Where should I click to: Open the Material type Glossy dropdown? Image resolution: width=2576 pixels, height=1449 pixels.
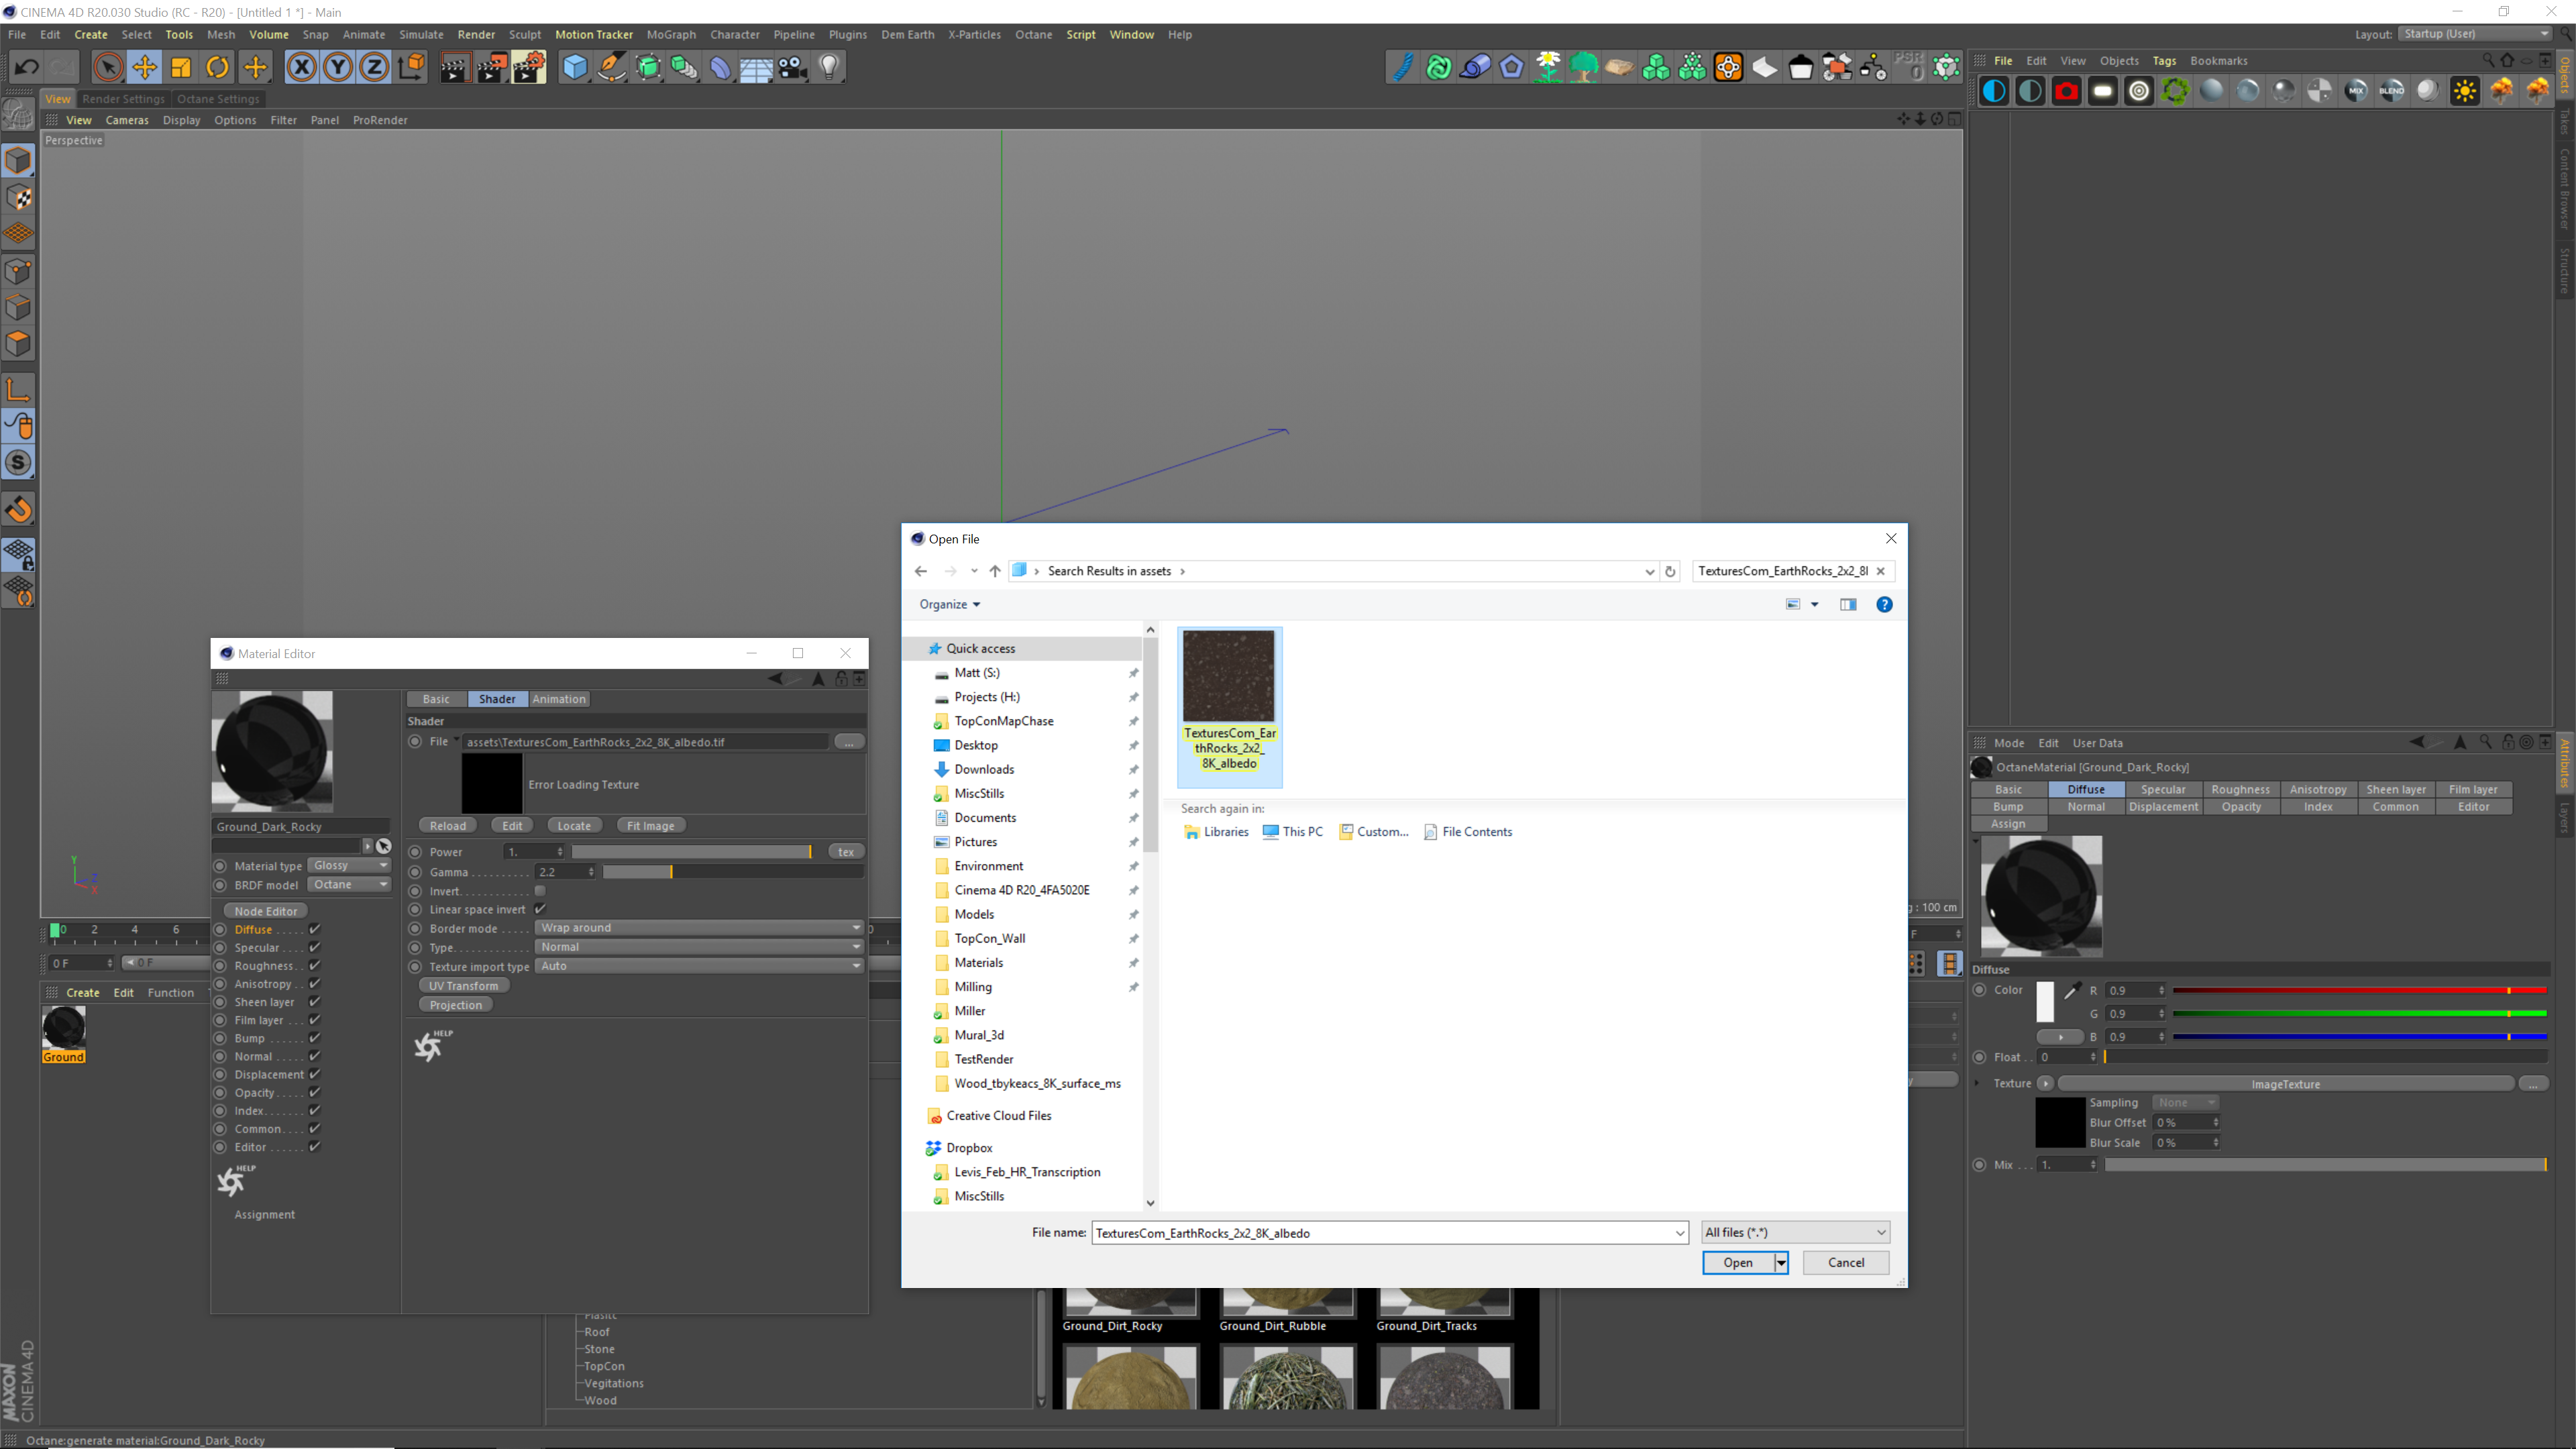(x=349, y=865)
